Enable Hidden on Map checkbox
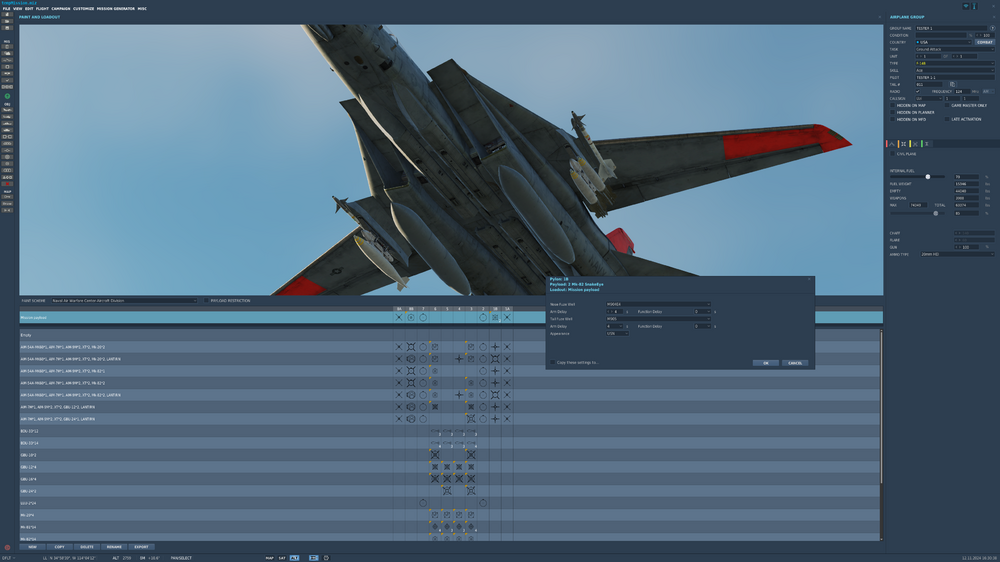 click(x=893, y=105)
